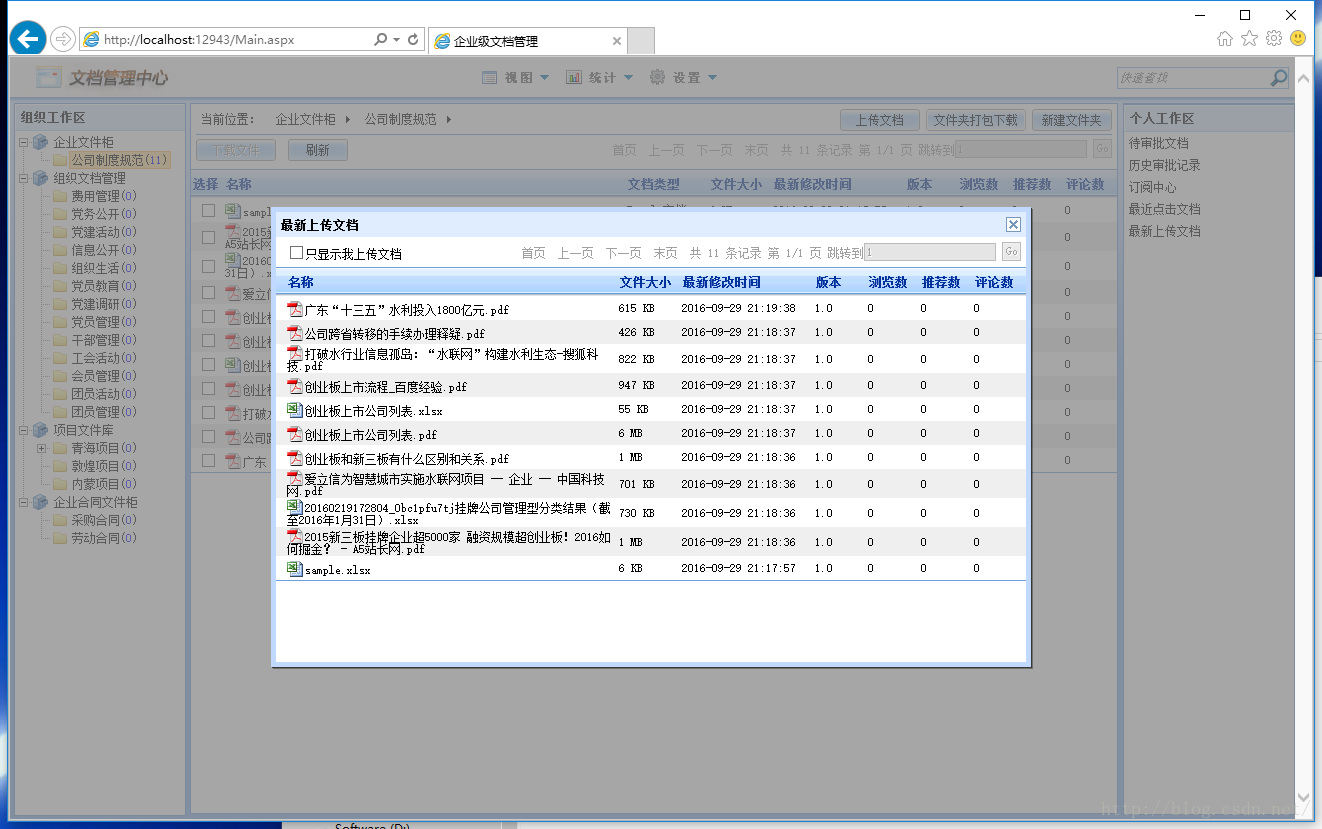Screen dimensions: 1322x829
Task: Sort by 最新修改时间 column in dialog
Action: [x=721, y=282]
